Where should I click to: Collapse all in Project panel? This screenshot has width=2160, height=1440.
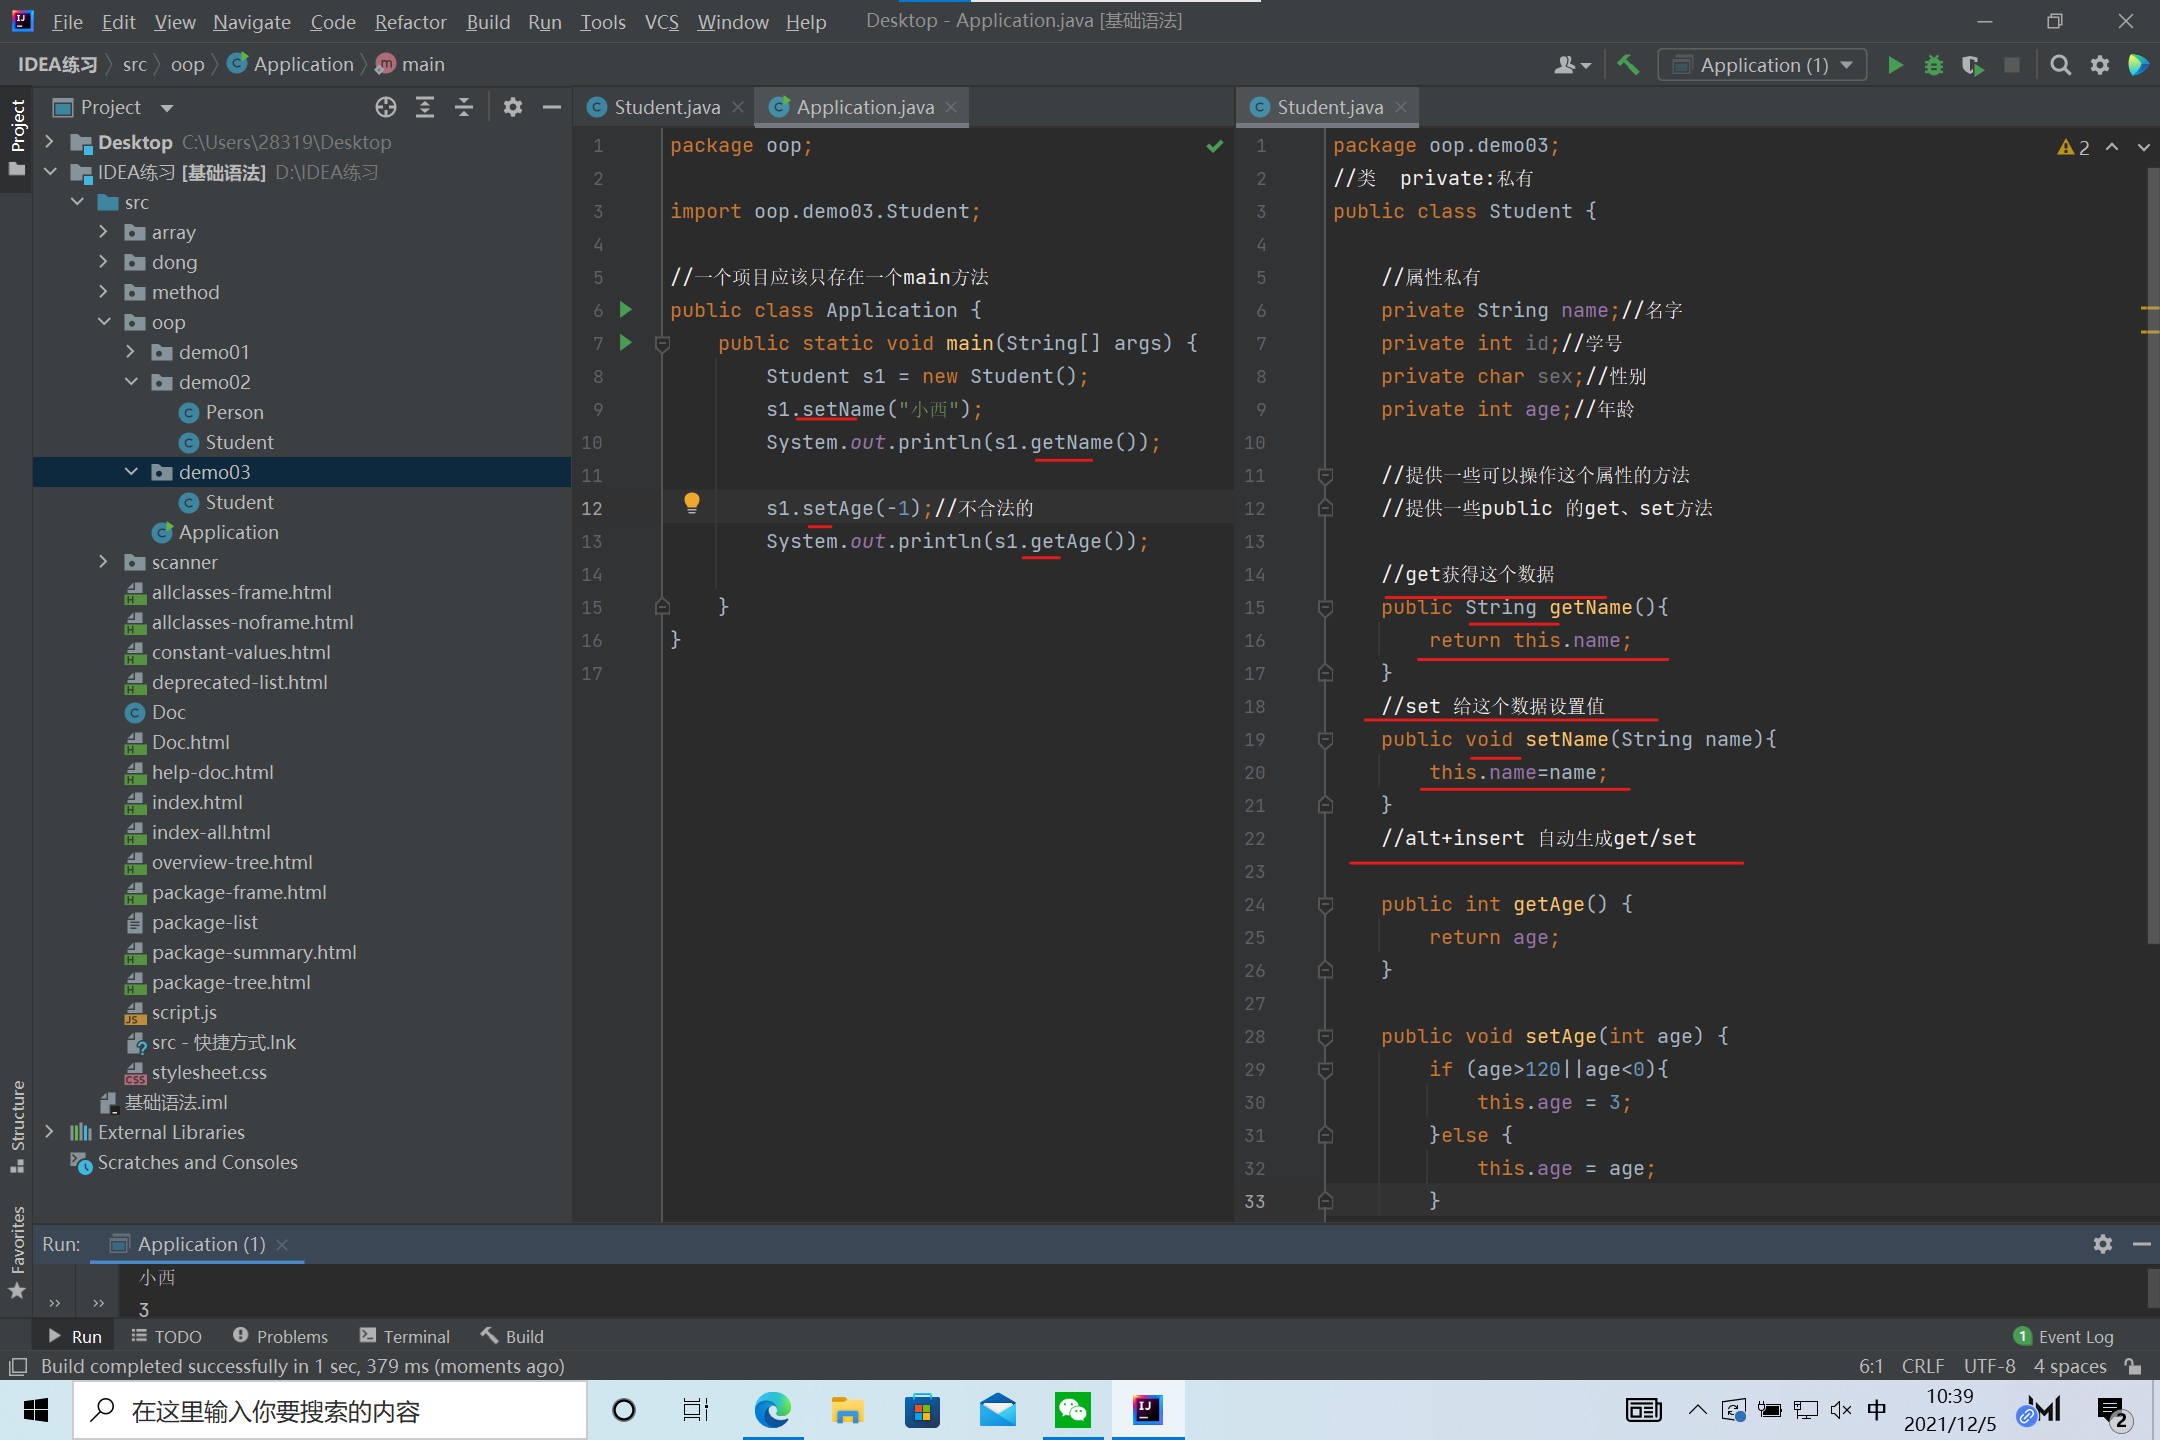pos(464,107)
